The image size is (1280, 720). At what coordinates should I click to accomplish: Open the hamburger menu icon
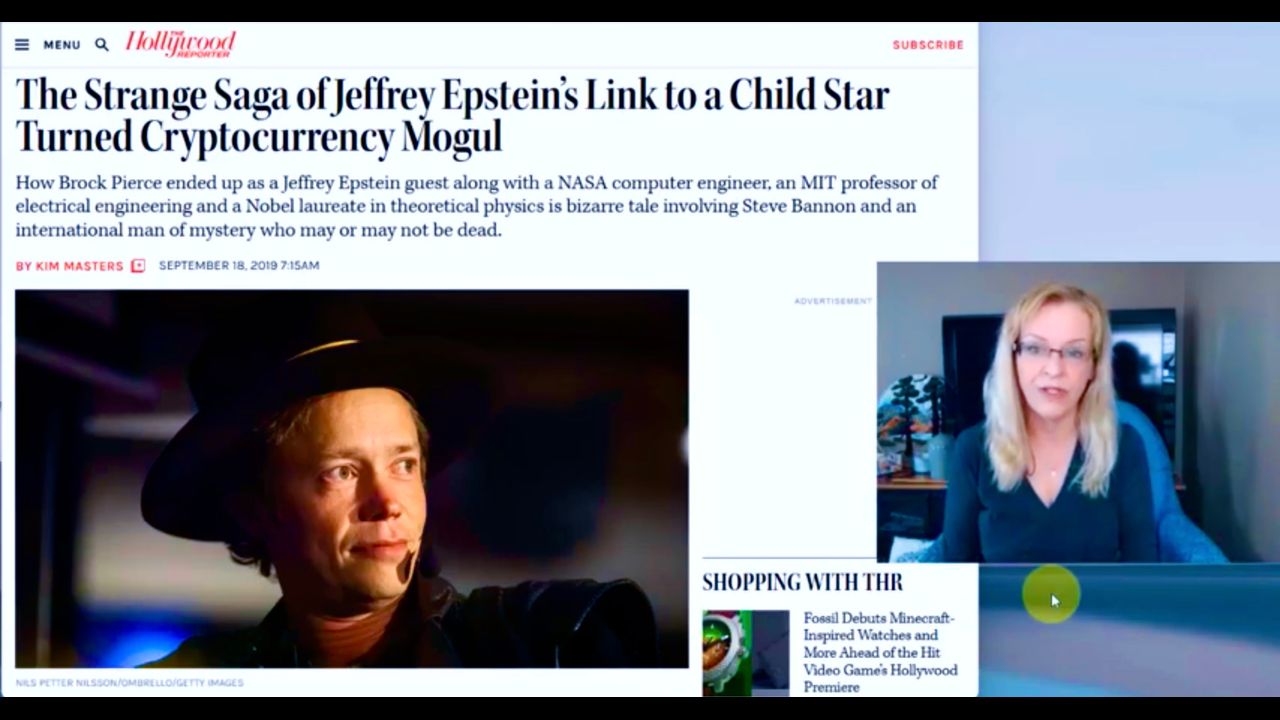[22, 45]
